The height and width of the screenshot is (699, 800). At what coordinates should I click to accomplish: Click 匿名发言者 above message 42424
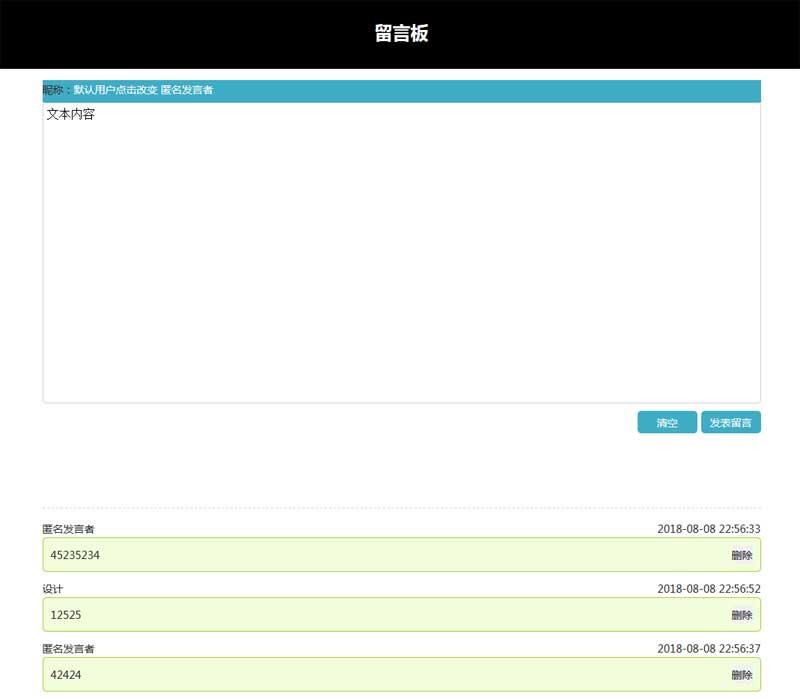tap(68, 649)
